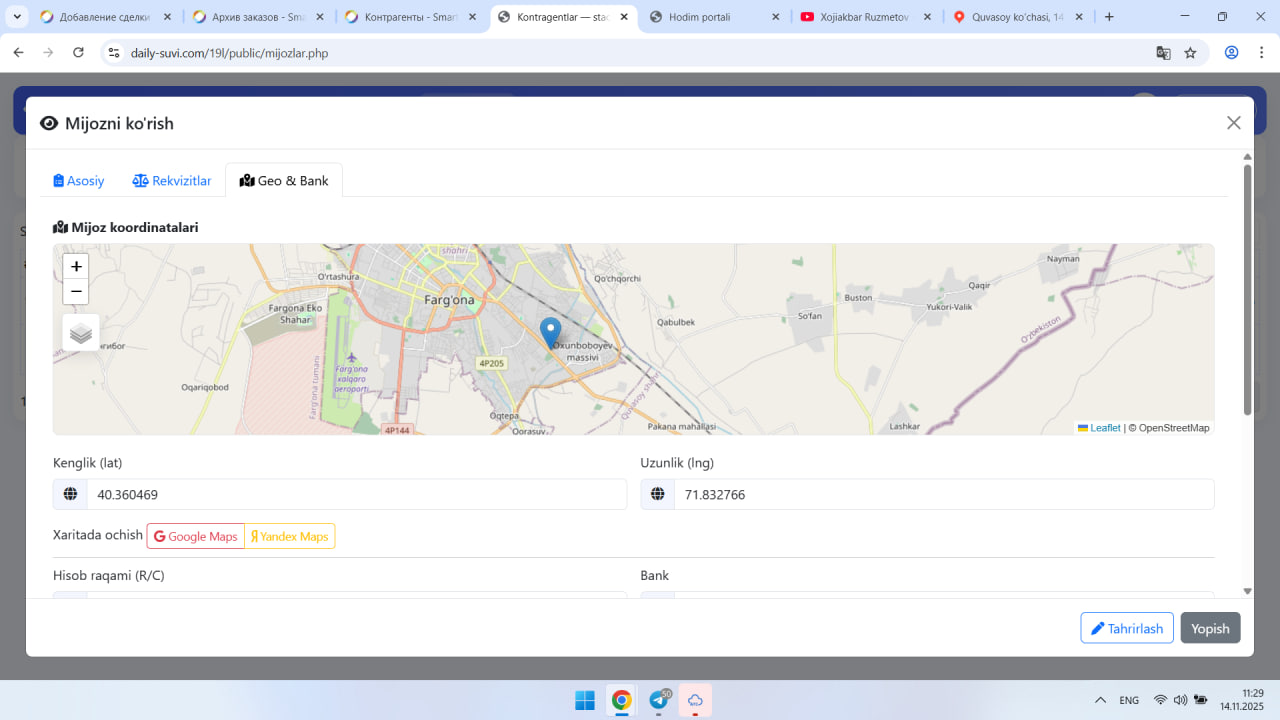The image size is (1280, 720).
Task: Reload the page
Action: pyautogui.click(x=78, y=53)
